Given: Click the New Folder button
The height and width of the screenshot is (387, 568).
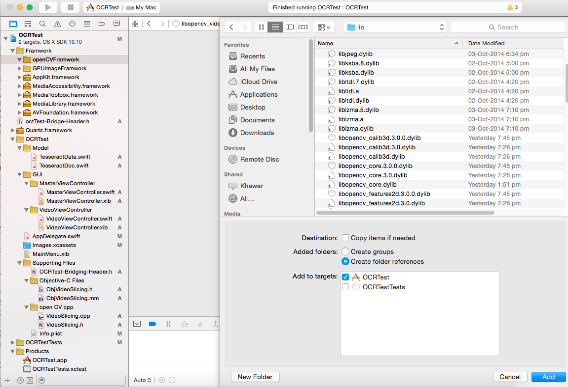Looking at the screenshot, I should (x=255, y=377).
